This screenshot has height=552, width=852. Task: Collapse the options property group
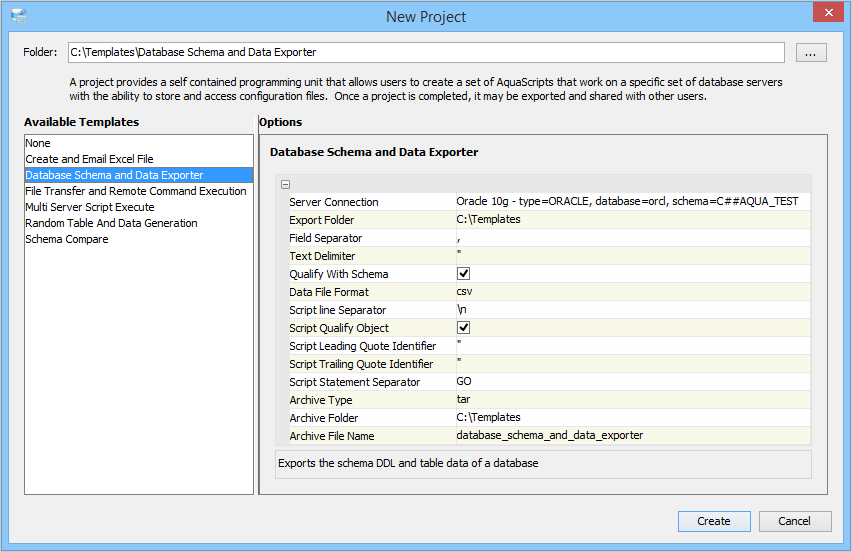(286, 184)
